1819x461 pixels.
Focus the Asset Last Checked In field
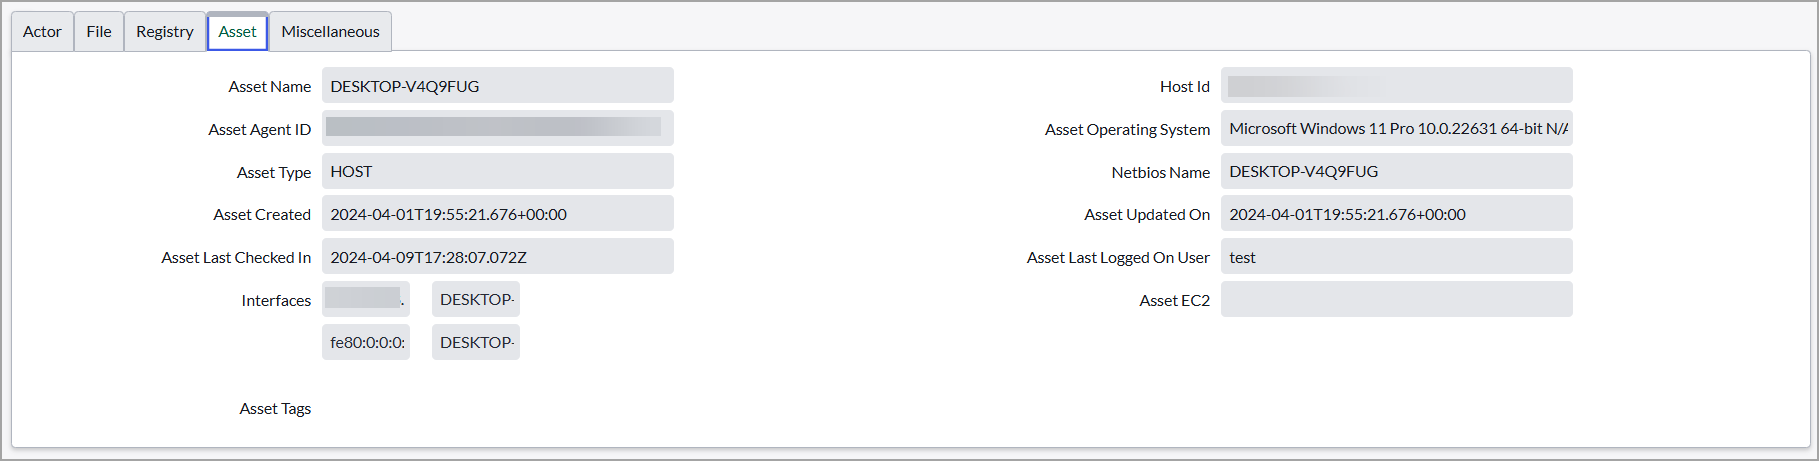tap(497, 258)
